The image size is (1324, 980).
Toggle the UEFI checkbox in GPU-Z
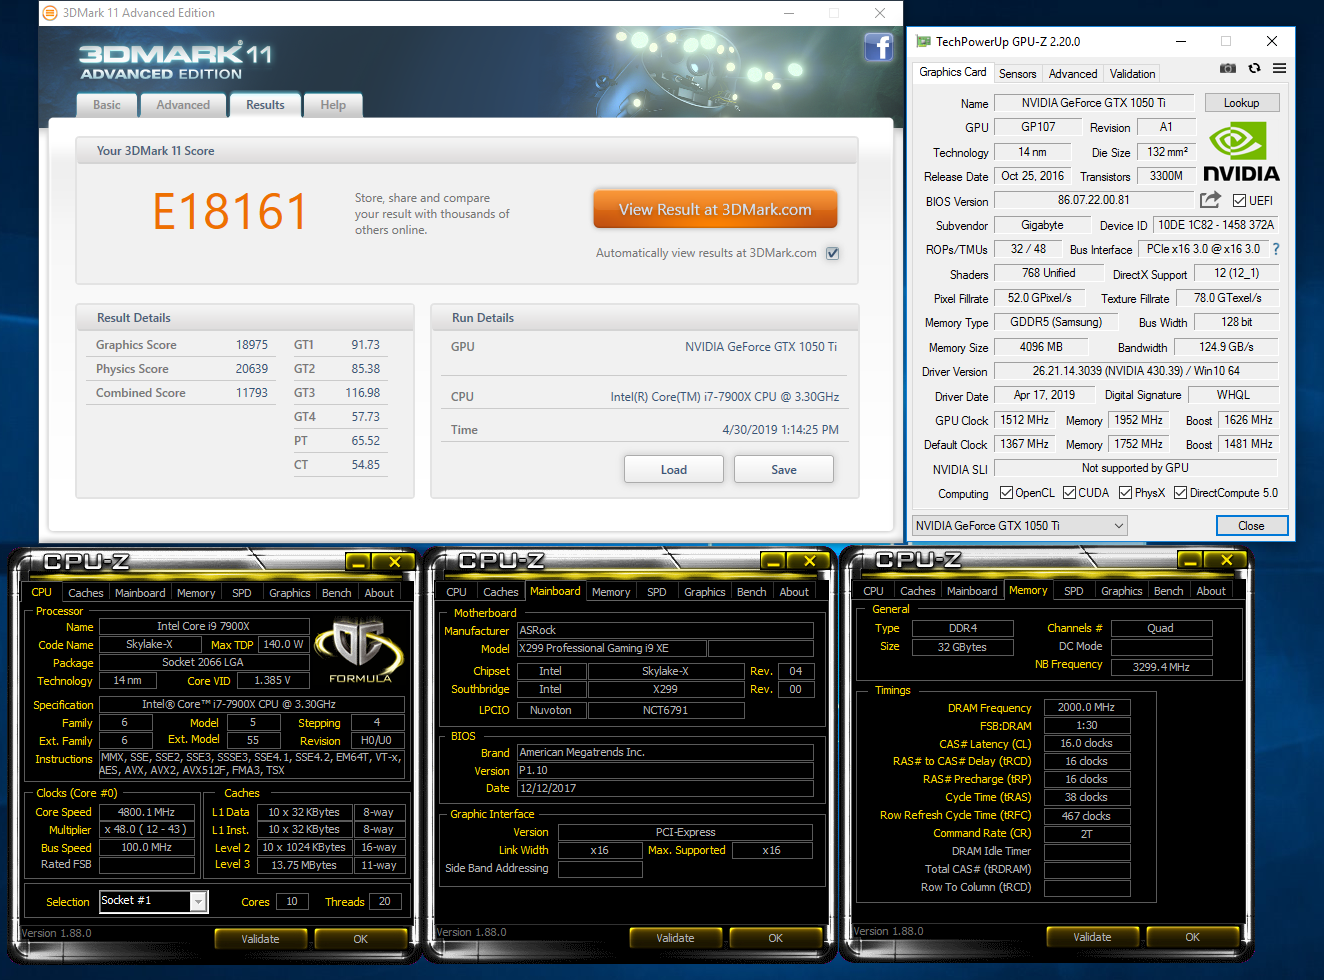1239,201
